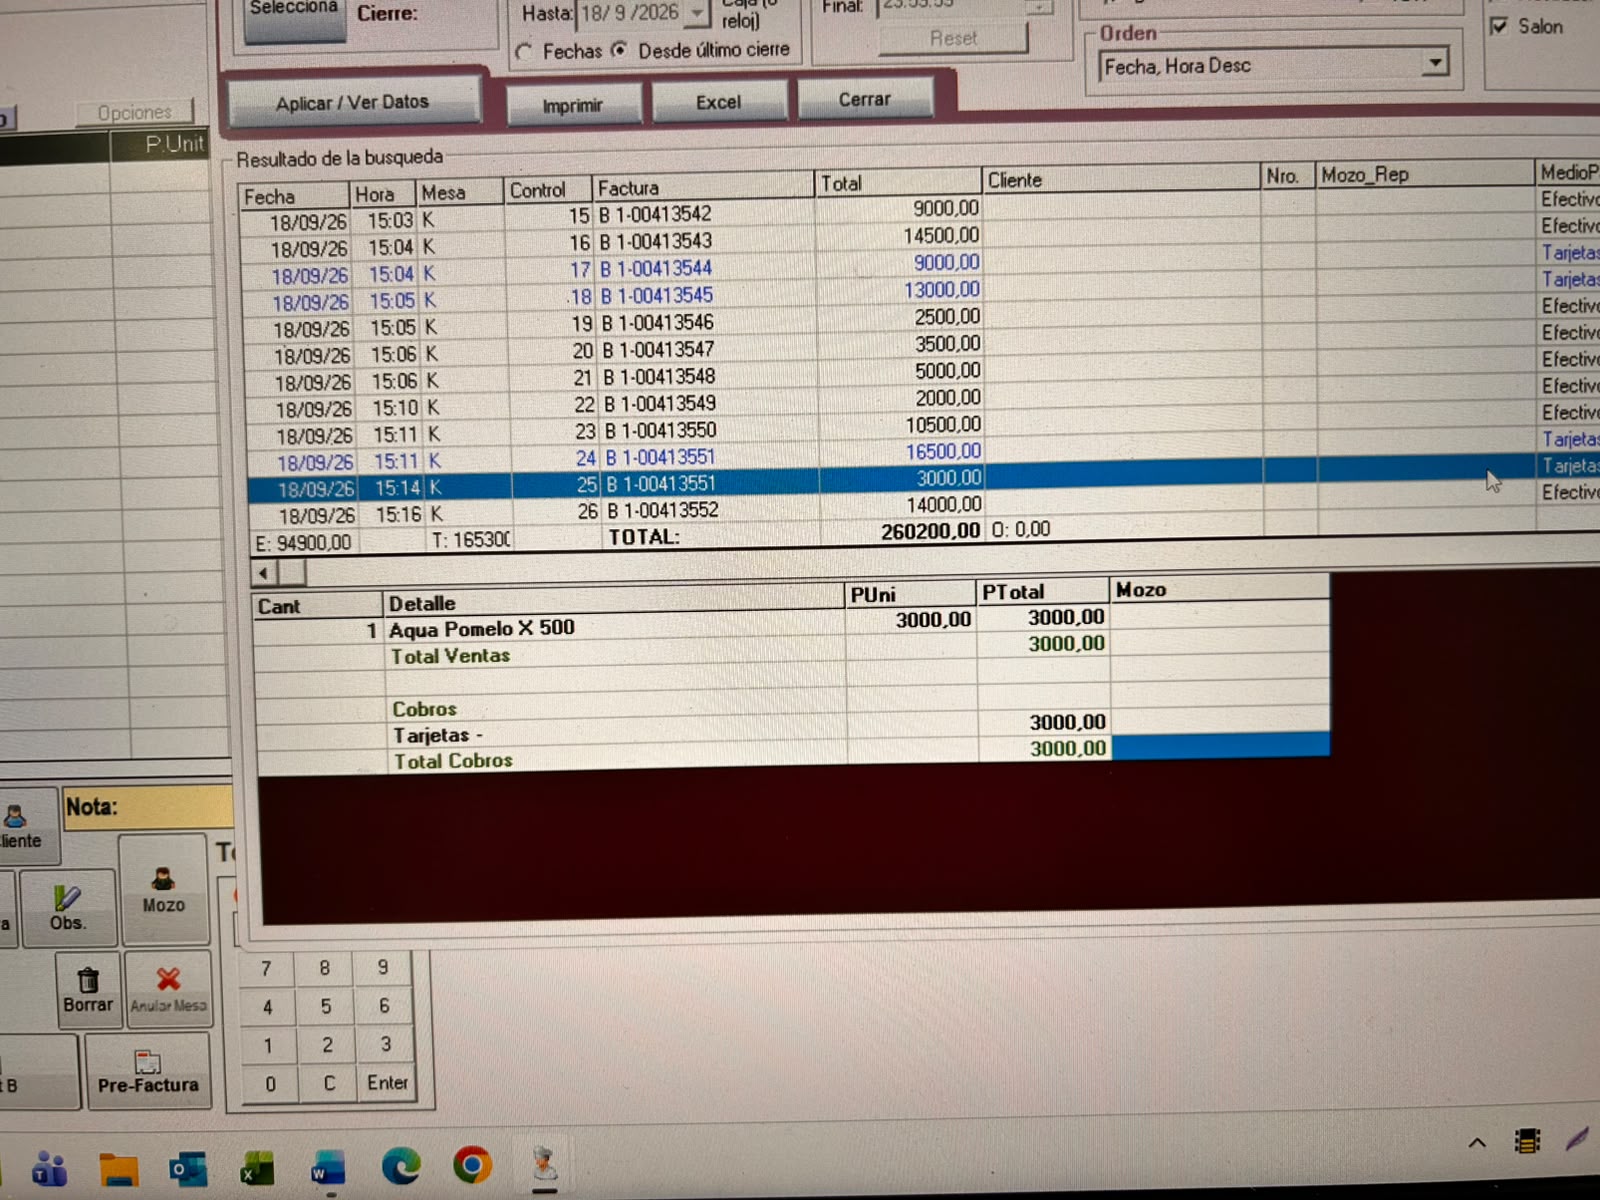
Task: Expand the Orden sort dropdown
Action: pyautogui.click(x=1436, y=63)
